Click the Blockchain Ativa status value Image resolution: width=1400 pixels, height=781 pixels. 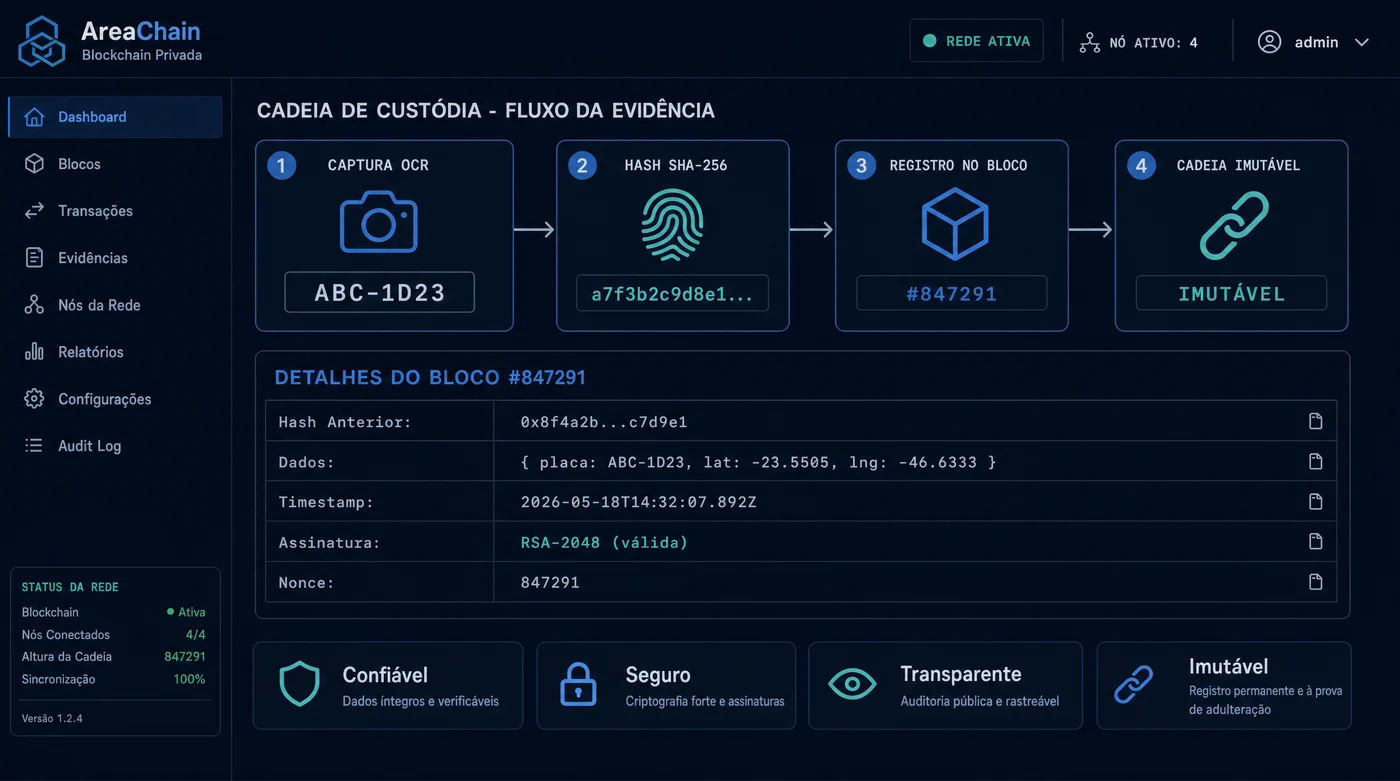pos(186,612)
